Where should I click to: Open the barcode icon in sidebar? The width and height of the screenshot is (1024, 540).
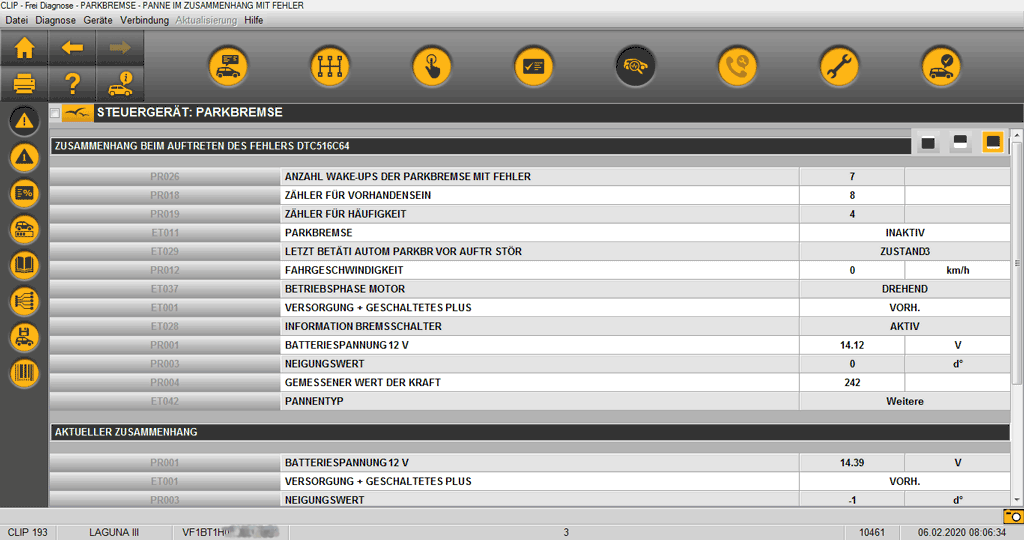24,374
